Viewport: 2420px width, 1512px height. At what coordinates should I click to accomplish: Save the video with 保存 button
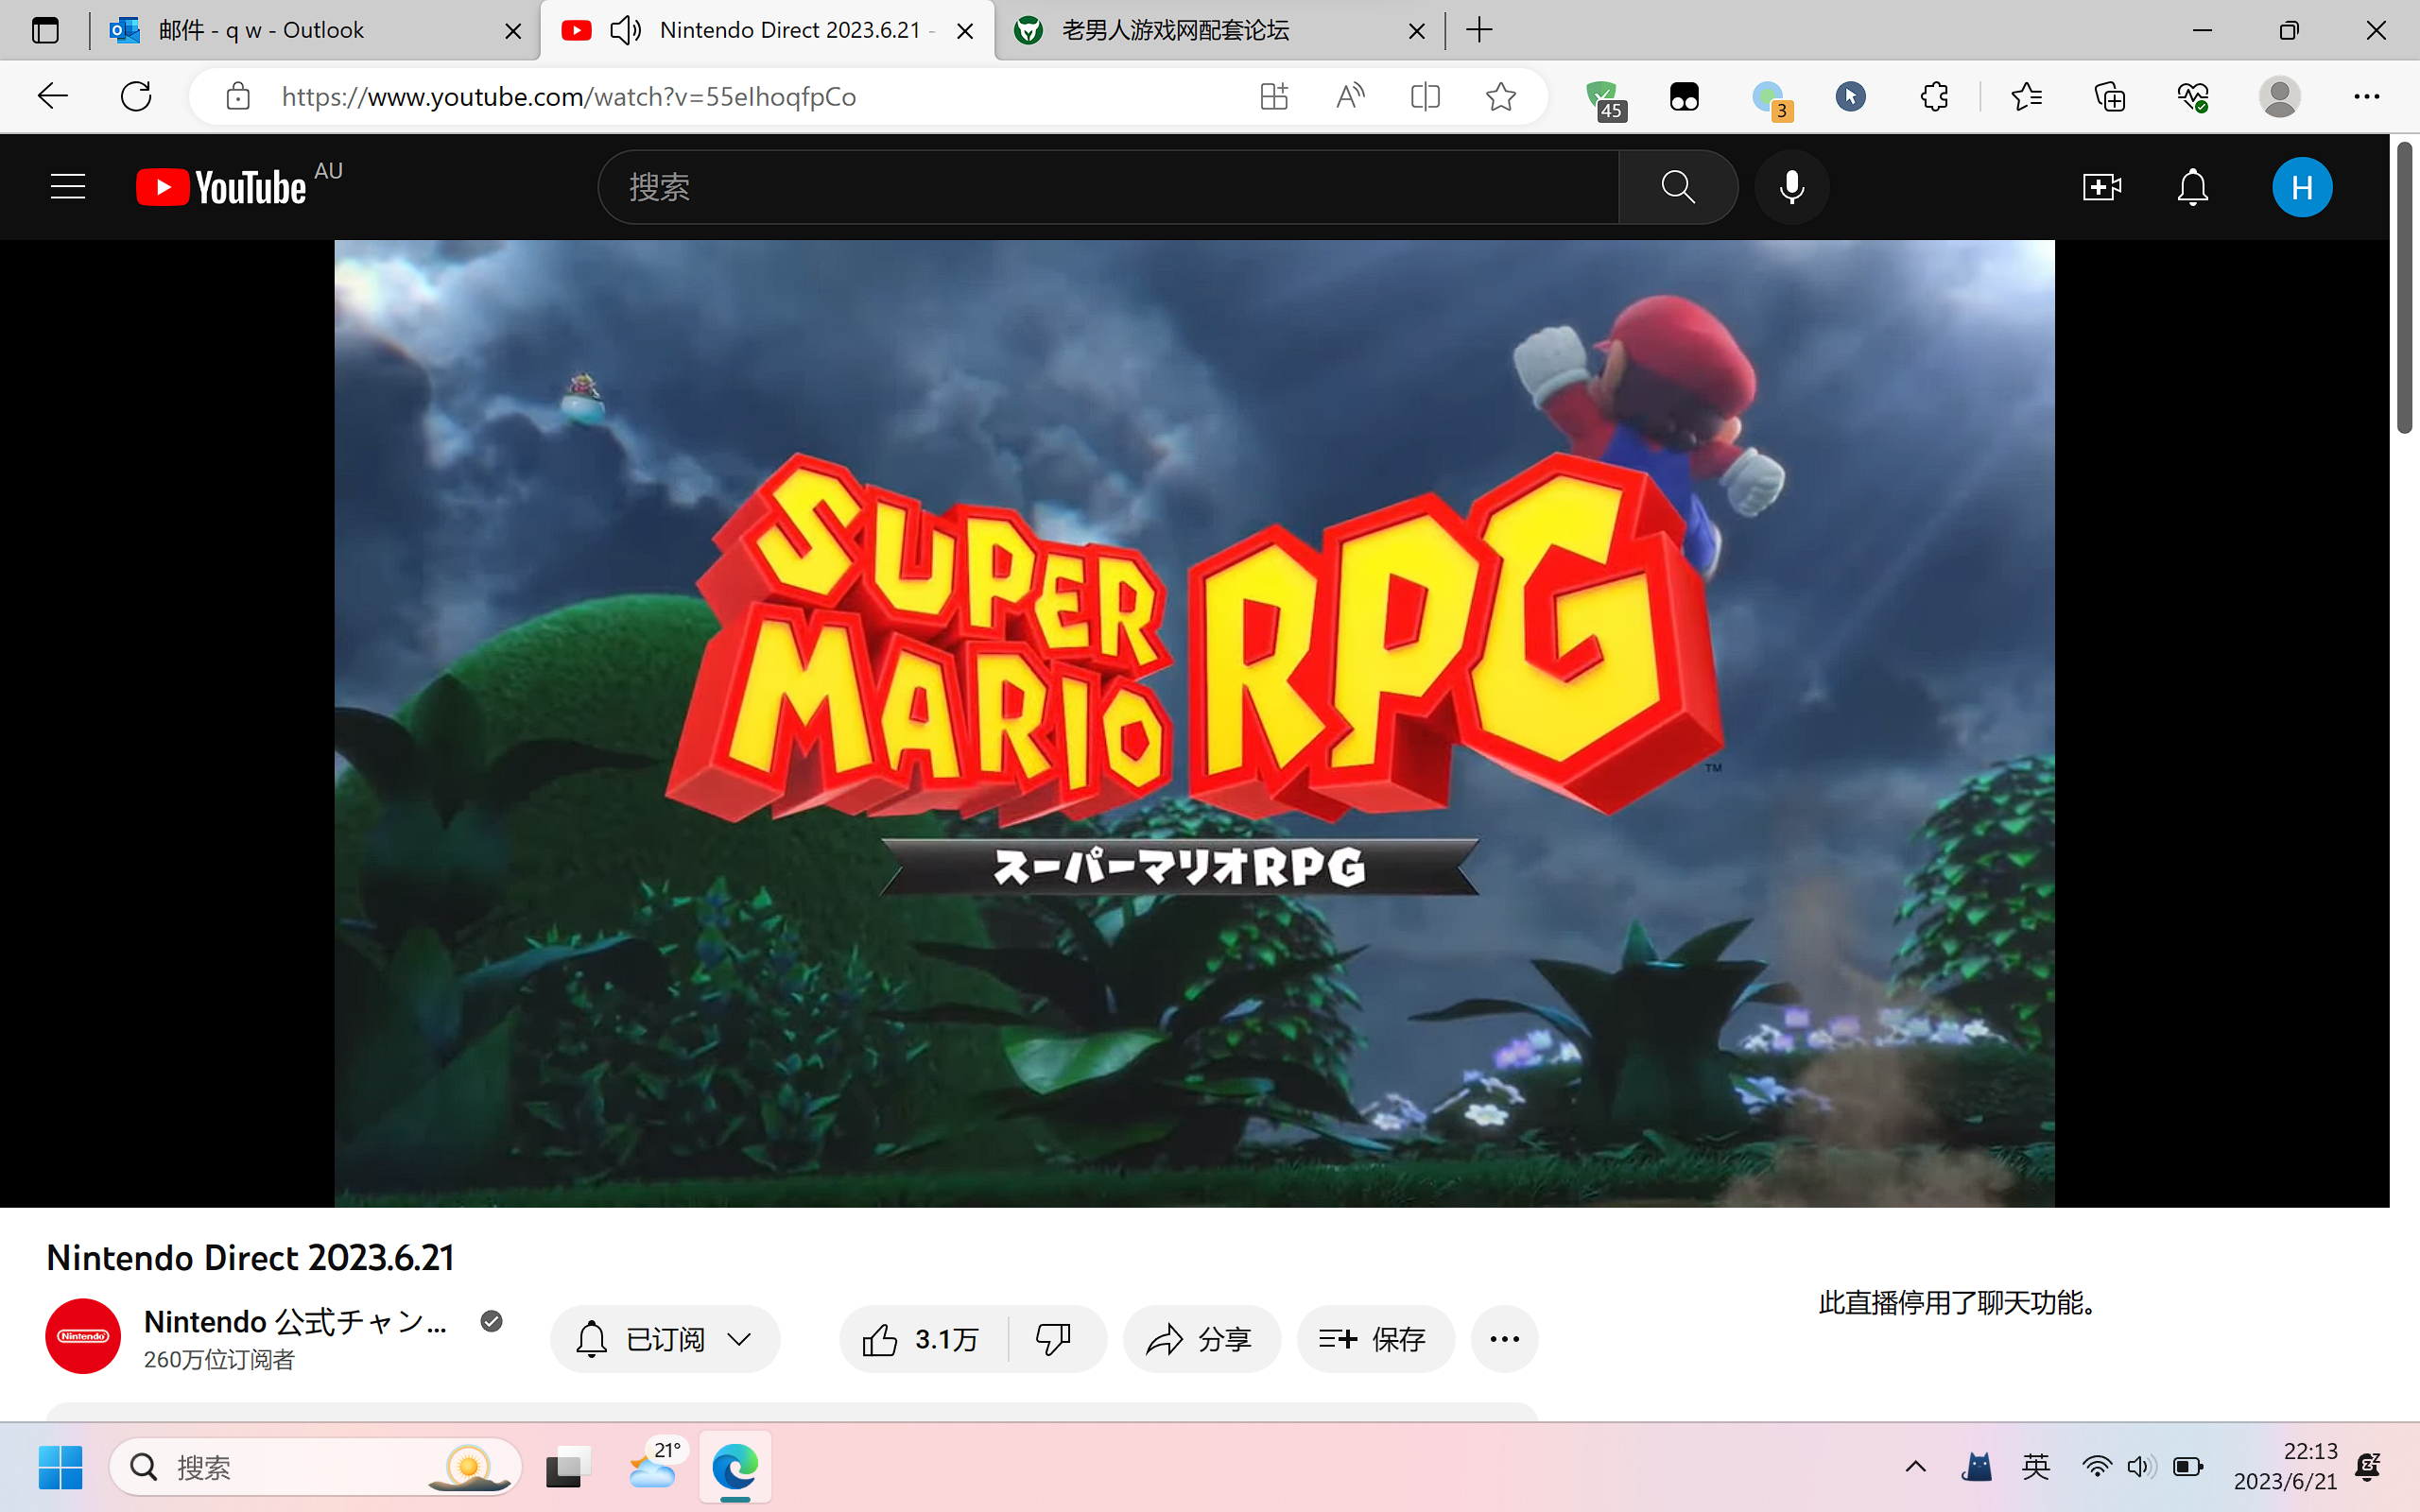click(x=1375, y=1338)
